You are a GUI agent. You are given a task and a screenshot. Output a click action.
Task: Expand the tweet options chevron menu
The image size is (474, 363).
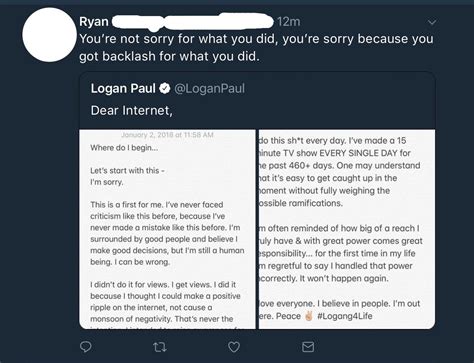click(x=432, y=22)
